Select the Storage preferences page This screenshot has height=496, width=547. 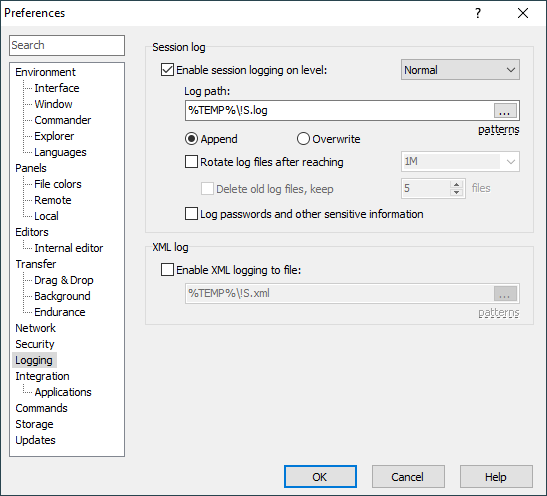coord(34,424)
